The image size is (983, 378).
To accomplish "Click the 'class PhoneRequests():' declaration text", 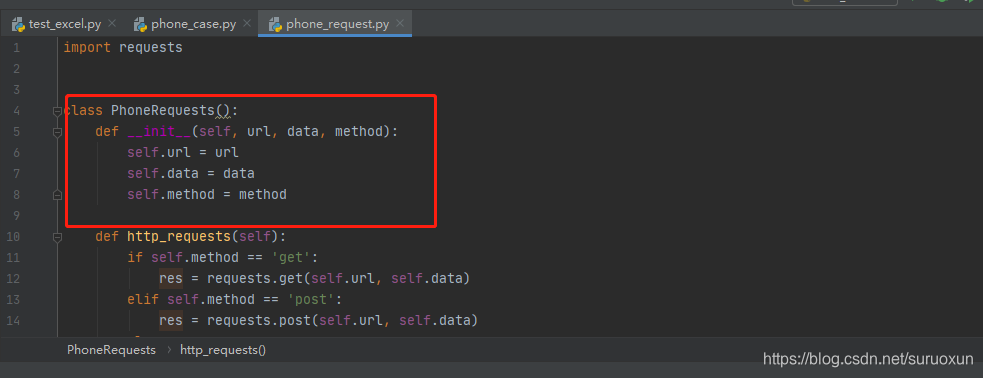I will click(x=151, y=111).
